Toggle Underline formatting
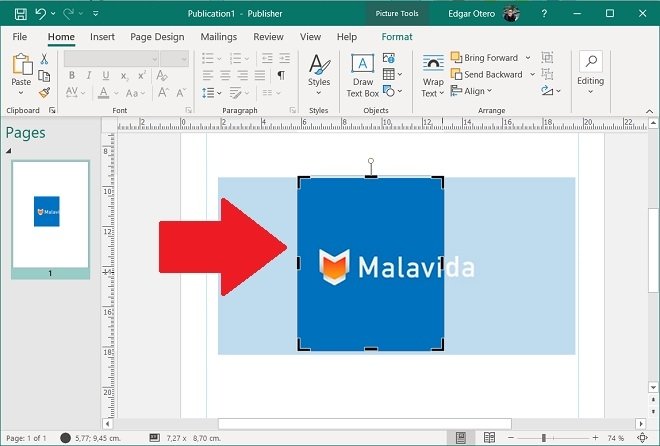The image size is (660, 446). click(x=106, y=76)
